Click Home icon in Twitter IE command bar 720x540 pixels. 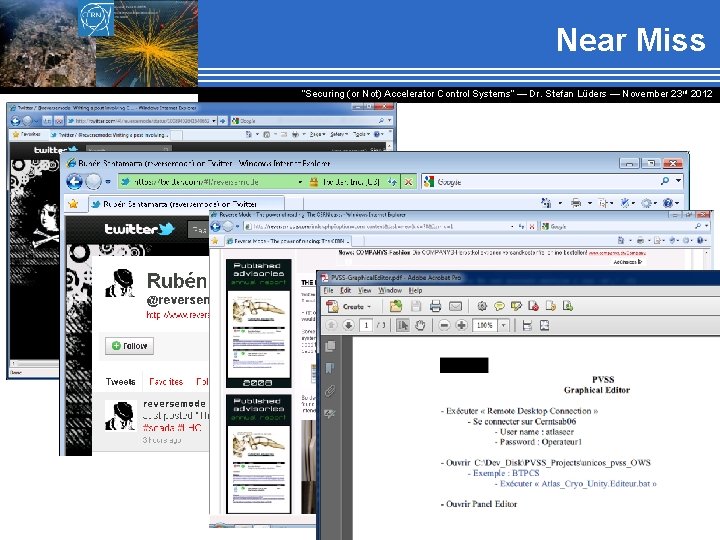(x=546, y=202)
